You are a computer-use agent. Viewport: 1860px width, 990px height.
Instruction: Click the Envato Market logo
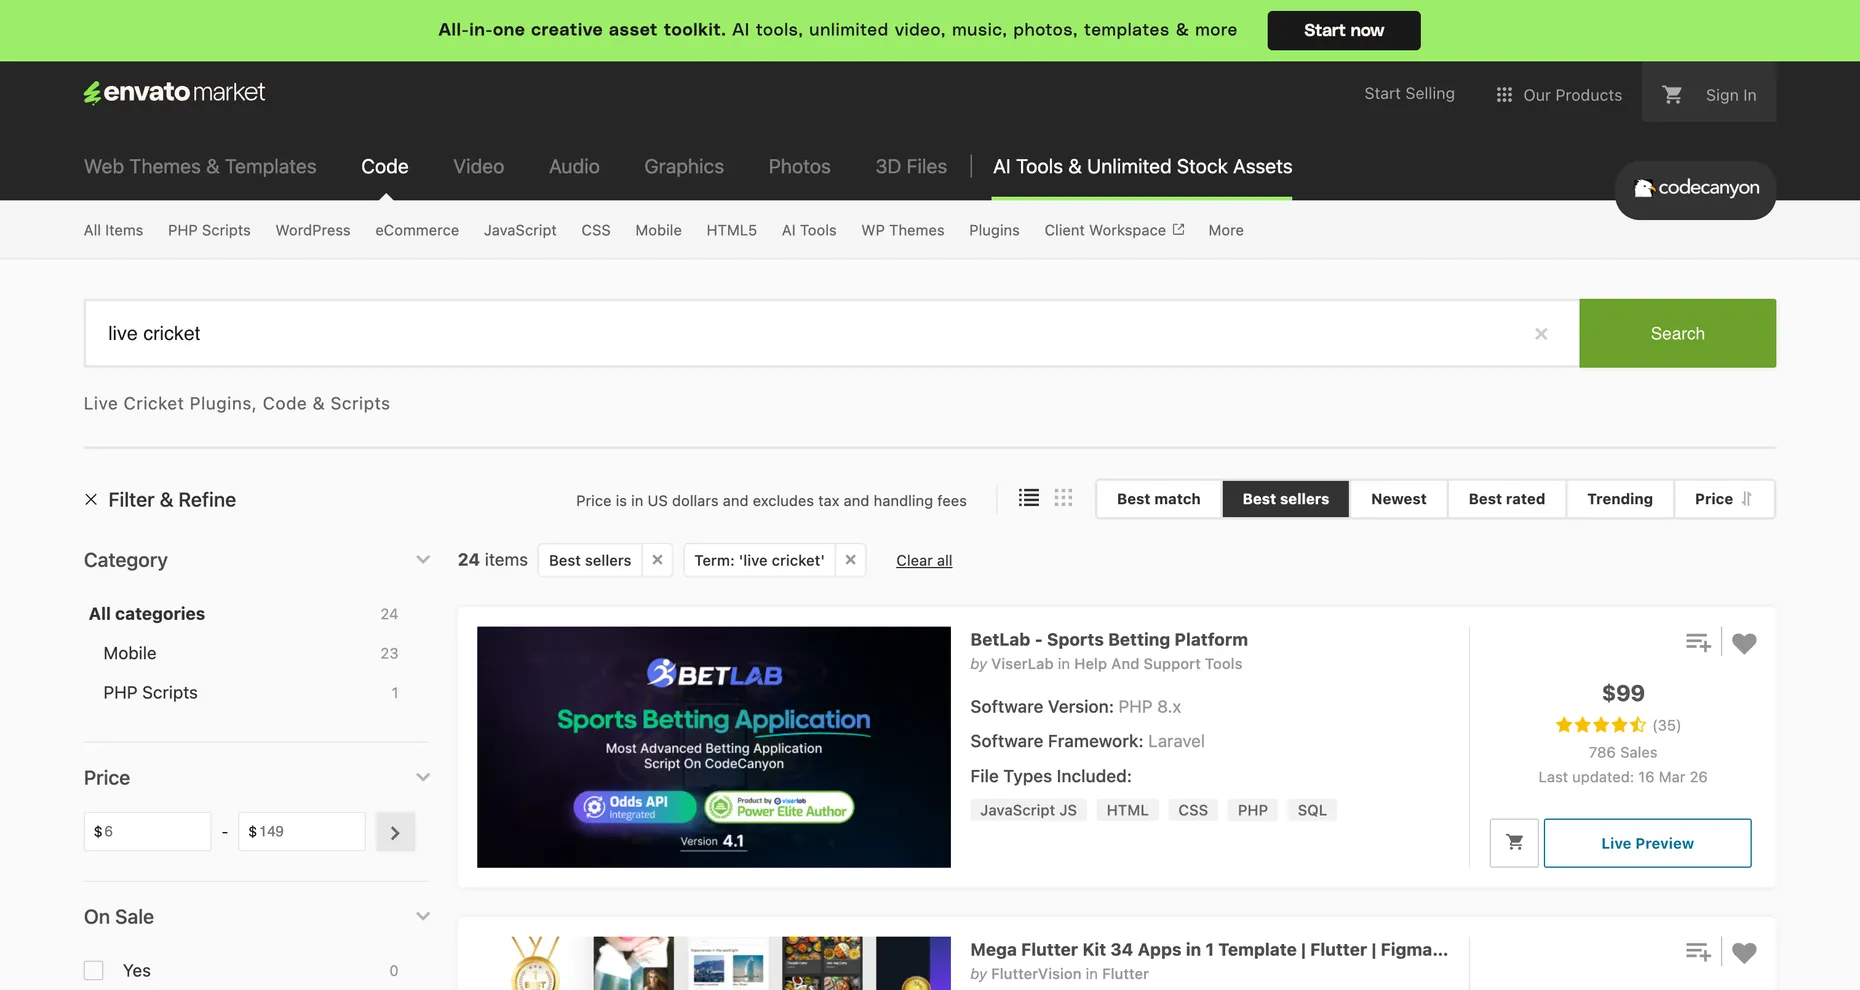pos(174,92)
